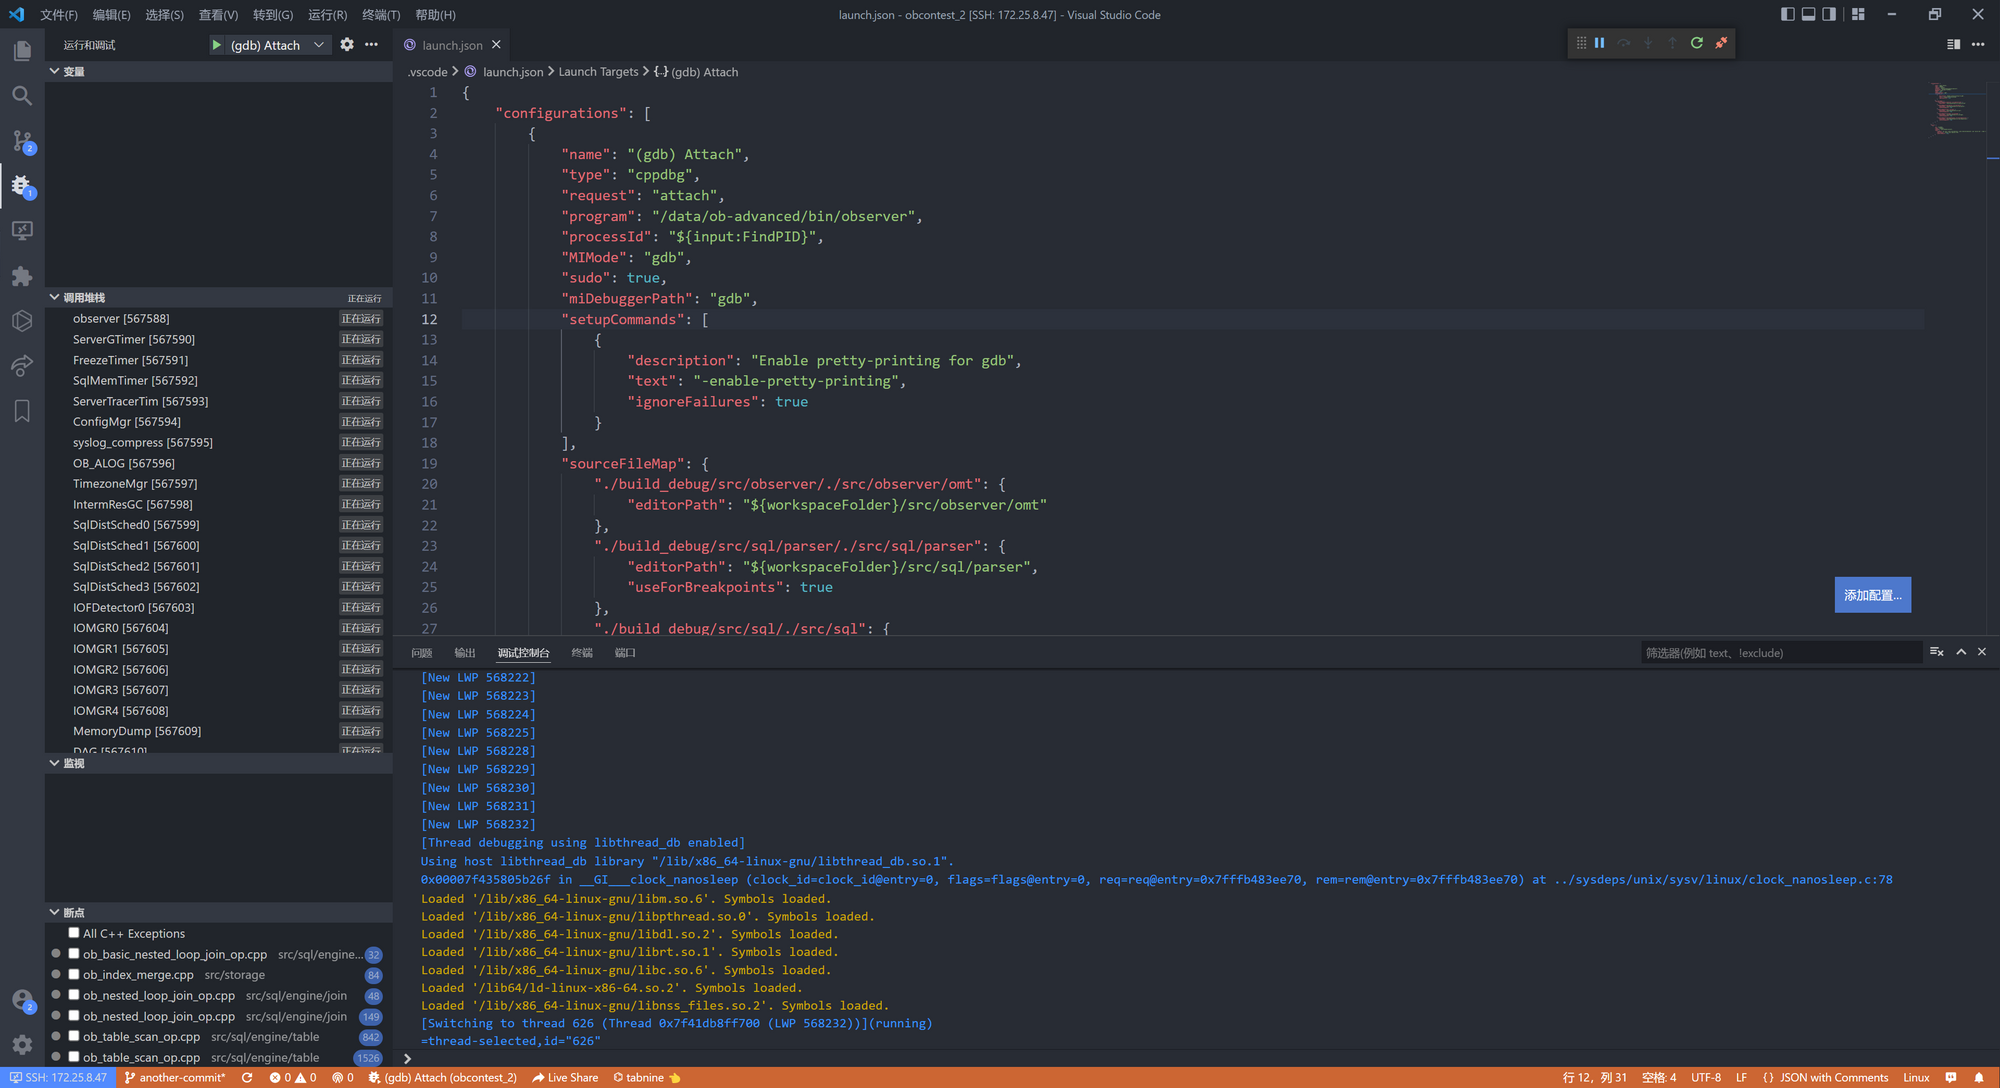This screenshot has height=1088, width=2000.
Task: Toggle the primary sidebar layout icon
Action: pyautogui.click(x=1787, y=14)
